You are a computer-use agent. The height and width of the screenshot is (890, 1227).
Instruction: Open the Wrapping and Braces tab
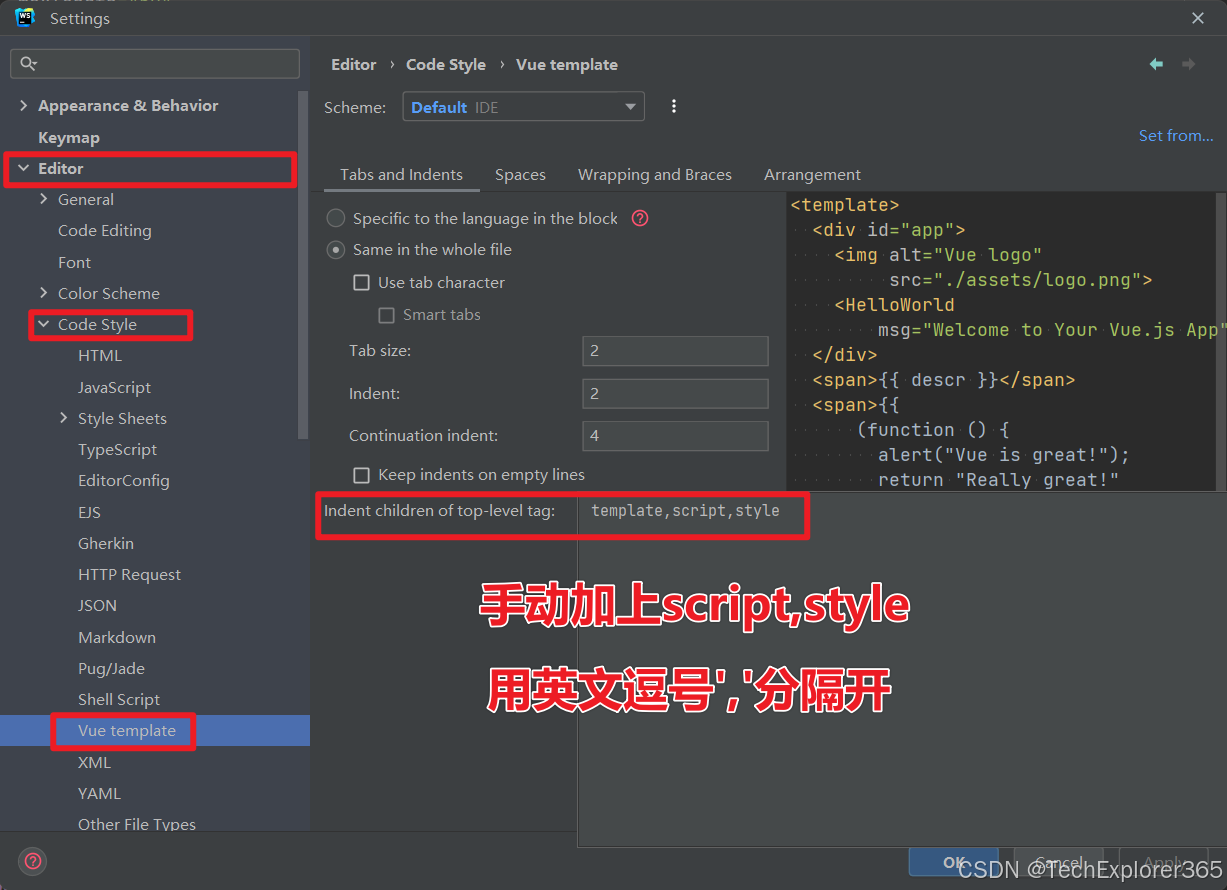tap(654, 174)
